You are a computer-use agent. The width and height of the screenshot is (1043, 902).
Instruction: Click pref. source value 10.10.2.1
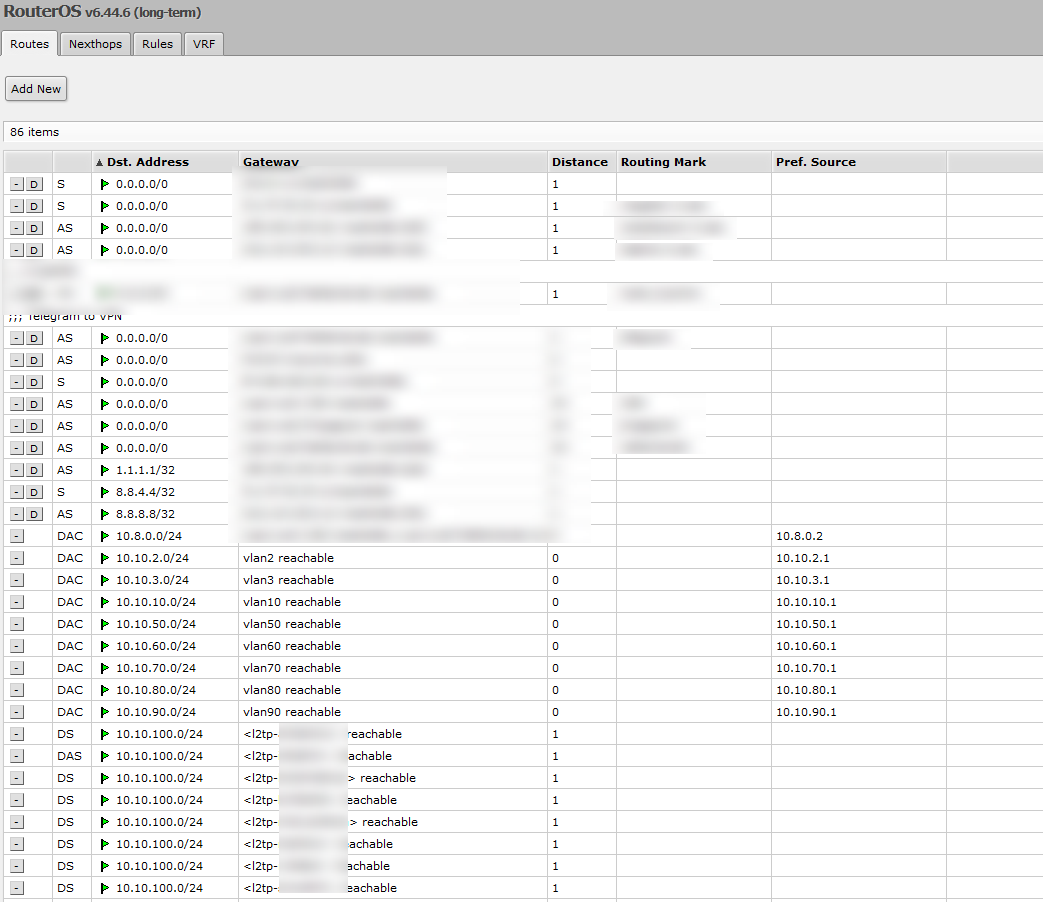(x=802, y=558)
